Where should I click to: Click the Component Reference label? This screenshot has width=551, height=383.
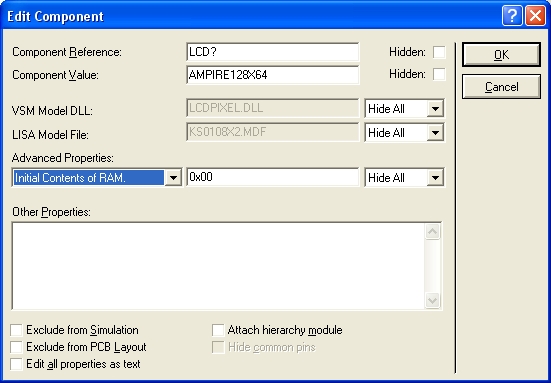(x=67, y=52)
